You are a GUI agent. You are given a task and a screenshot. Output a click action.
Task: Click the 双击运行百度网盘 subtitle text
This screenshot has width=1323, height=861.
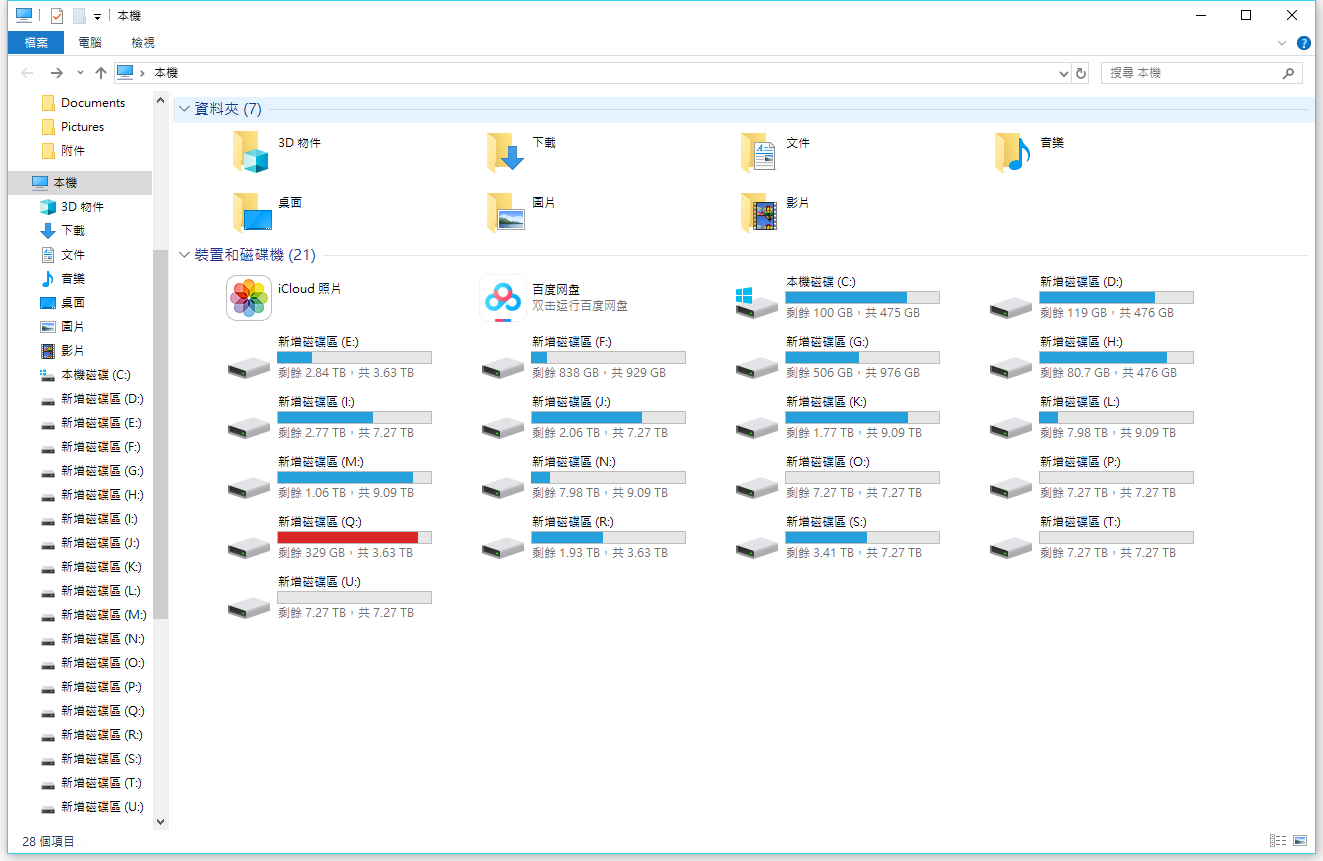point(580,306)
